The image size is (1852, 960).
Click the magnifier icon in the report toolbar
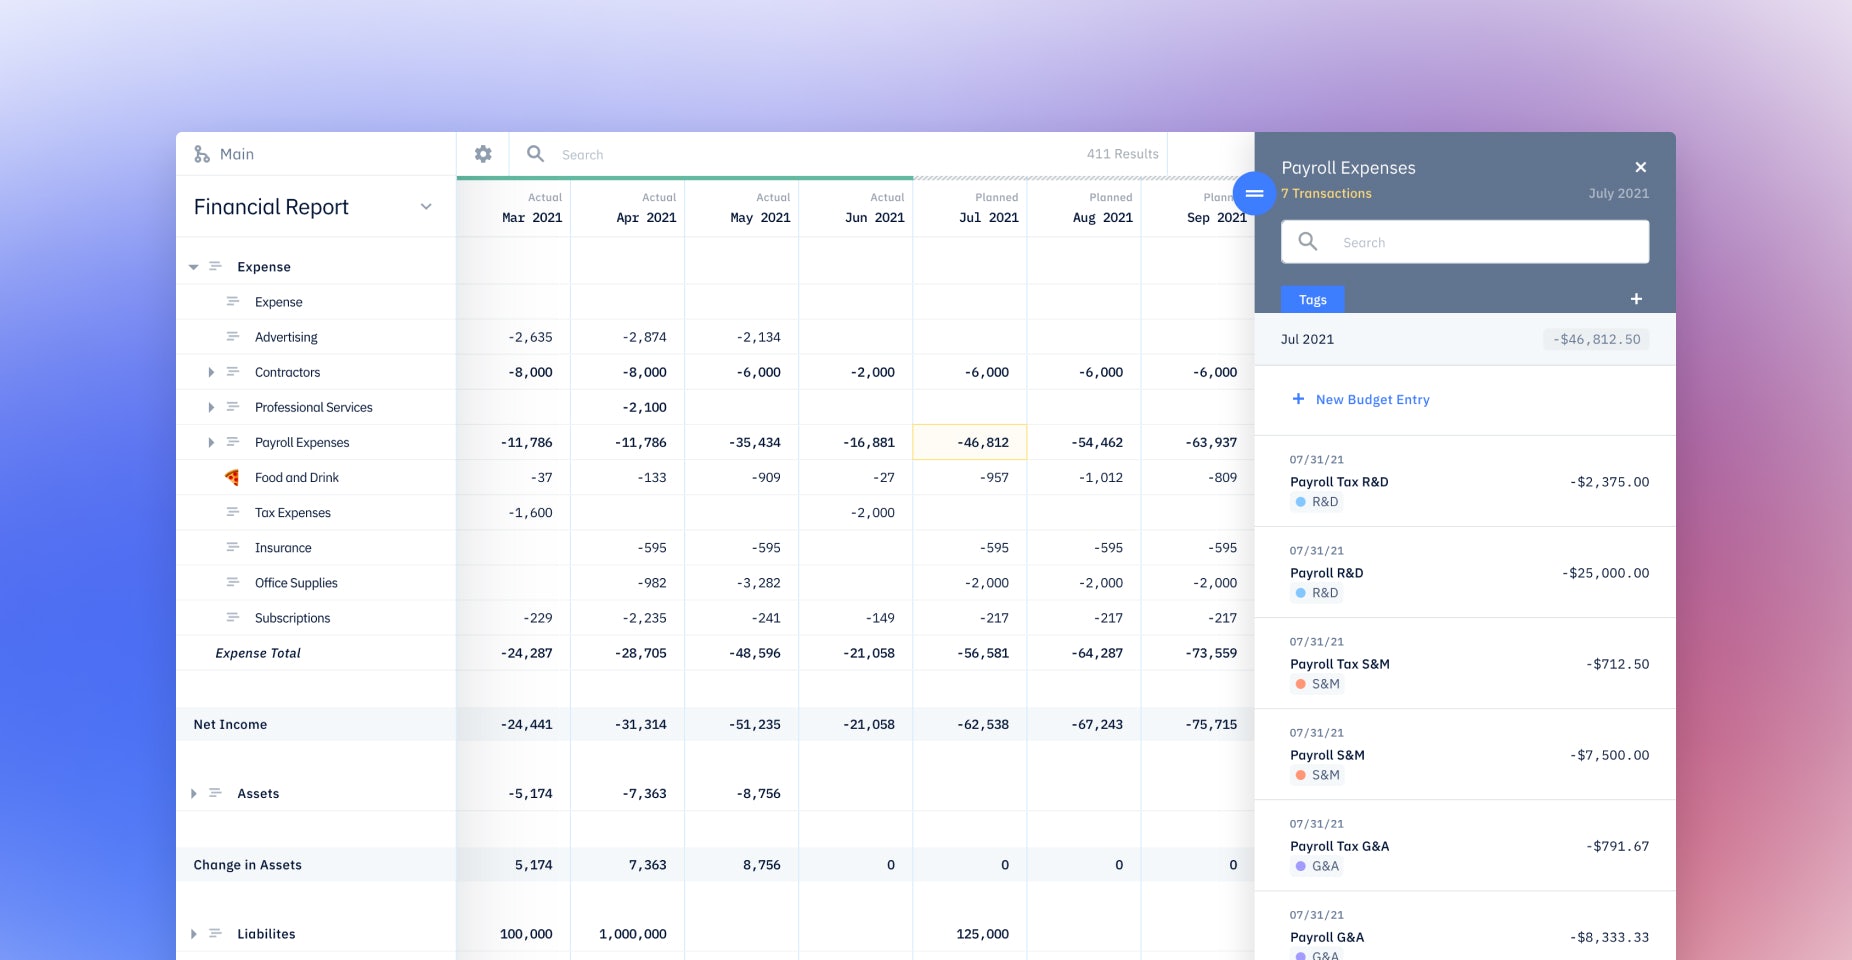point(536,154)
